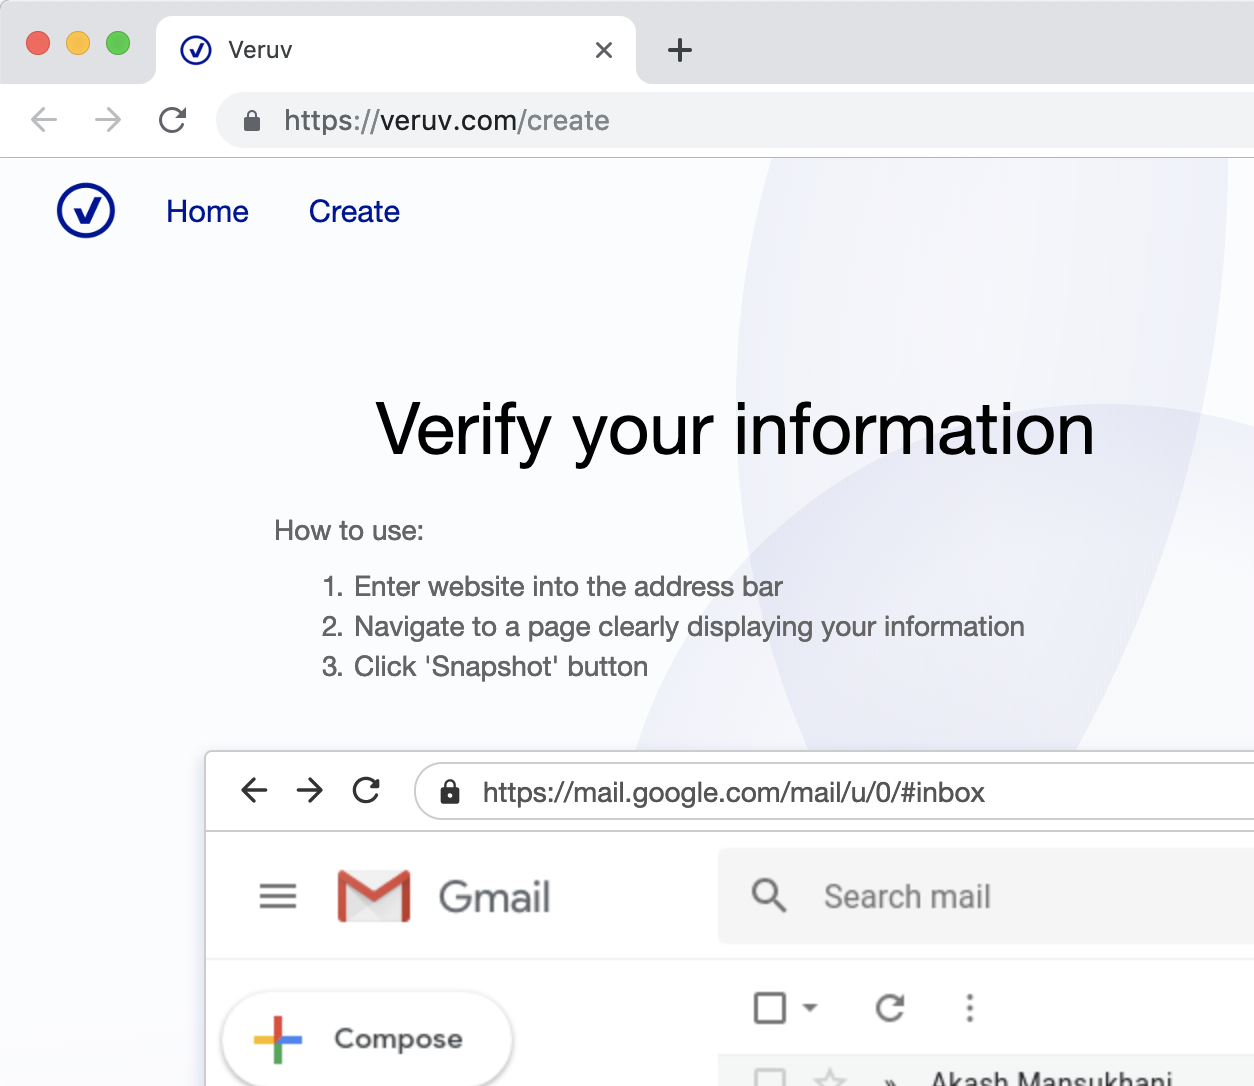Minimize the window with the yellow button
This screenshot has height=1086, width=1254.
(78, 44)
